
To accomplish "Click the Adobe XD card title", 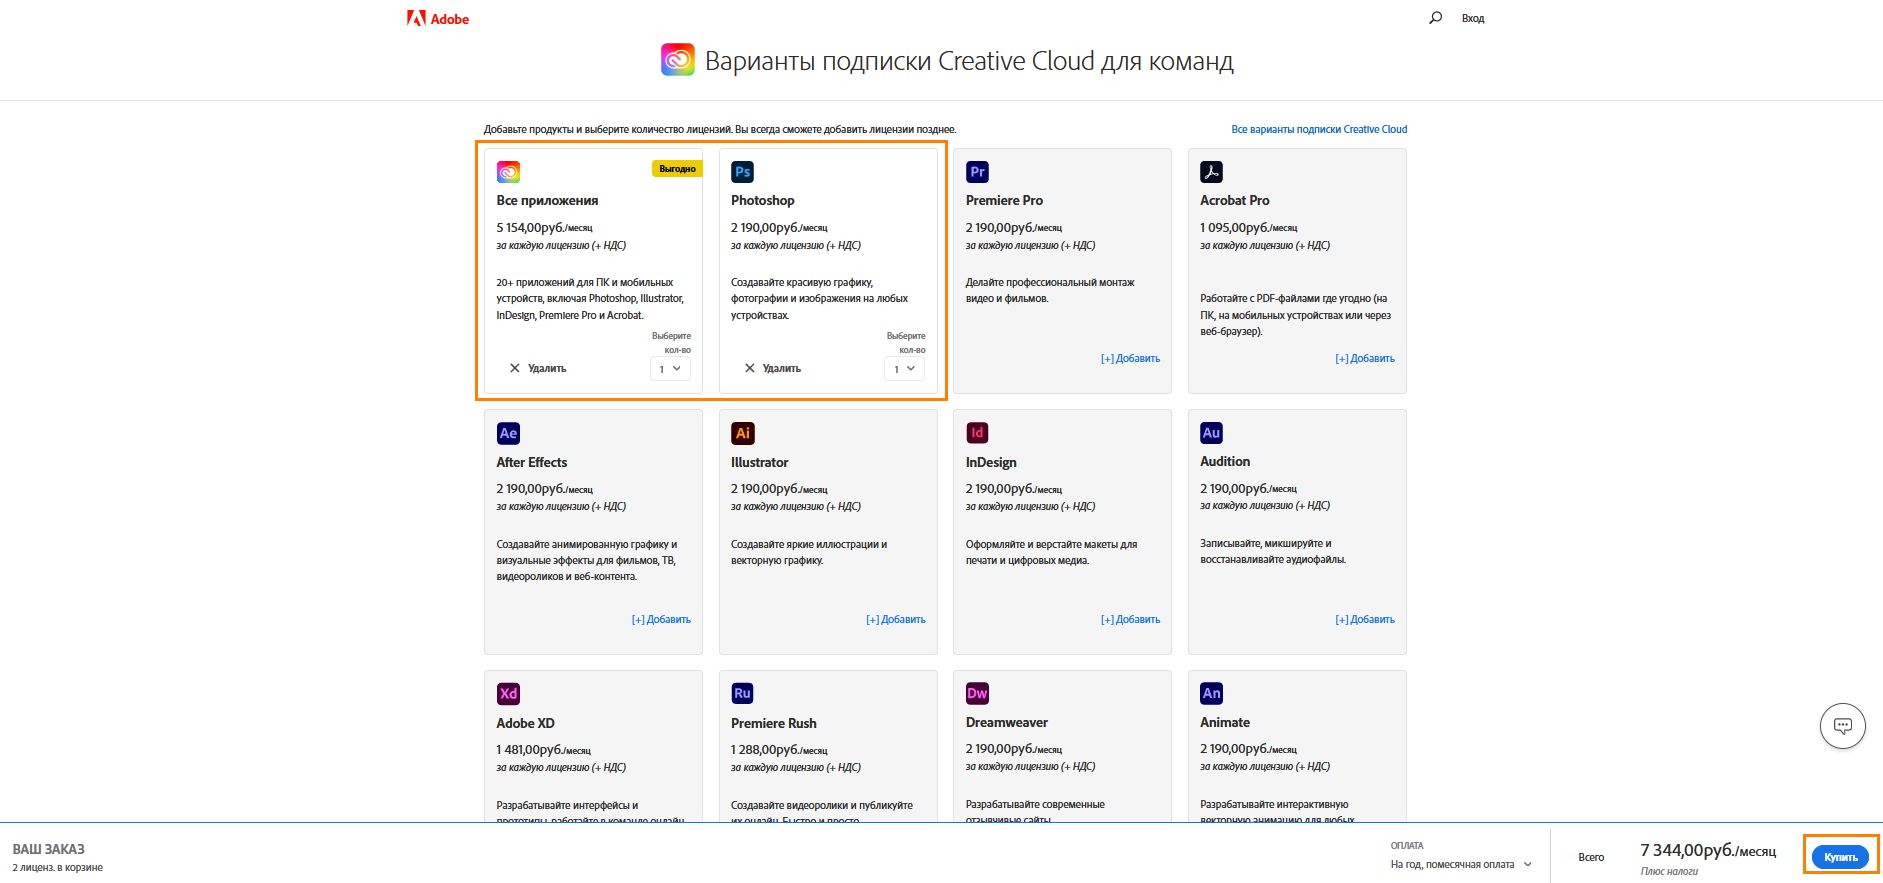I will pos(525,723).
